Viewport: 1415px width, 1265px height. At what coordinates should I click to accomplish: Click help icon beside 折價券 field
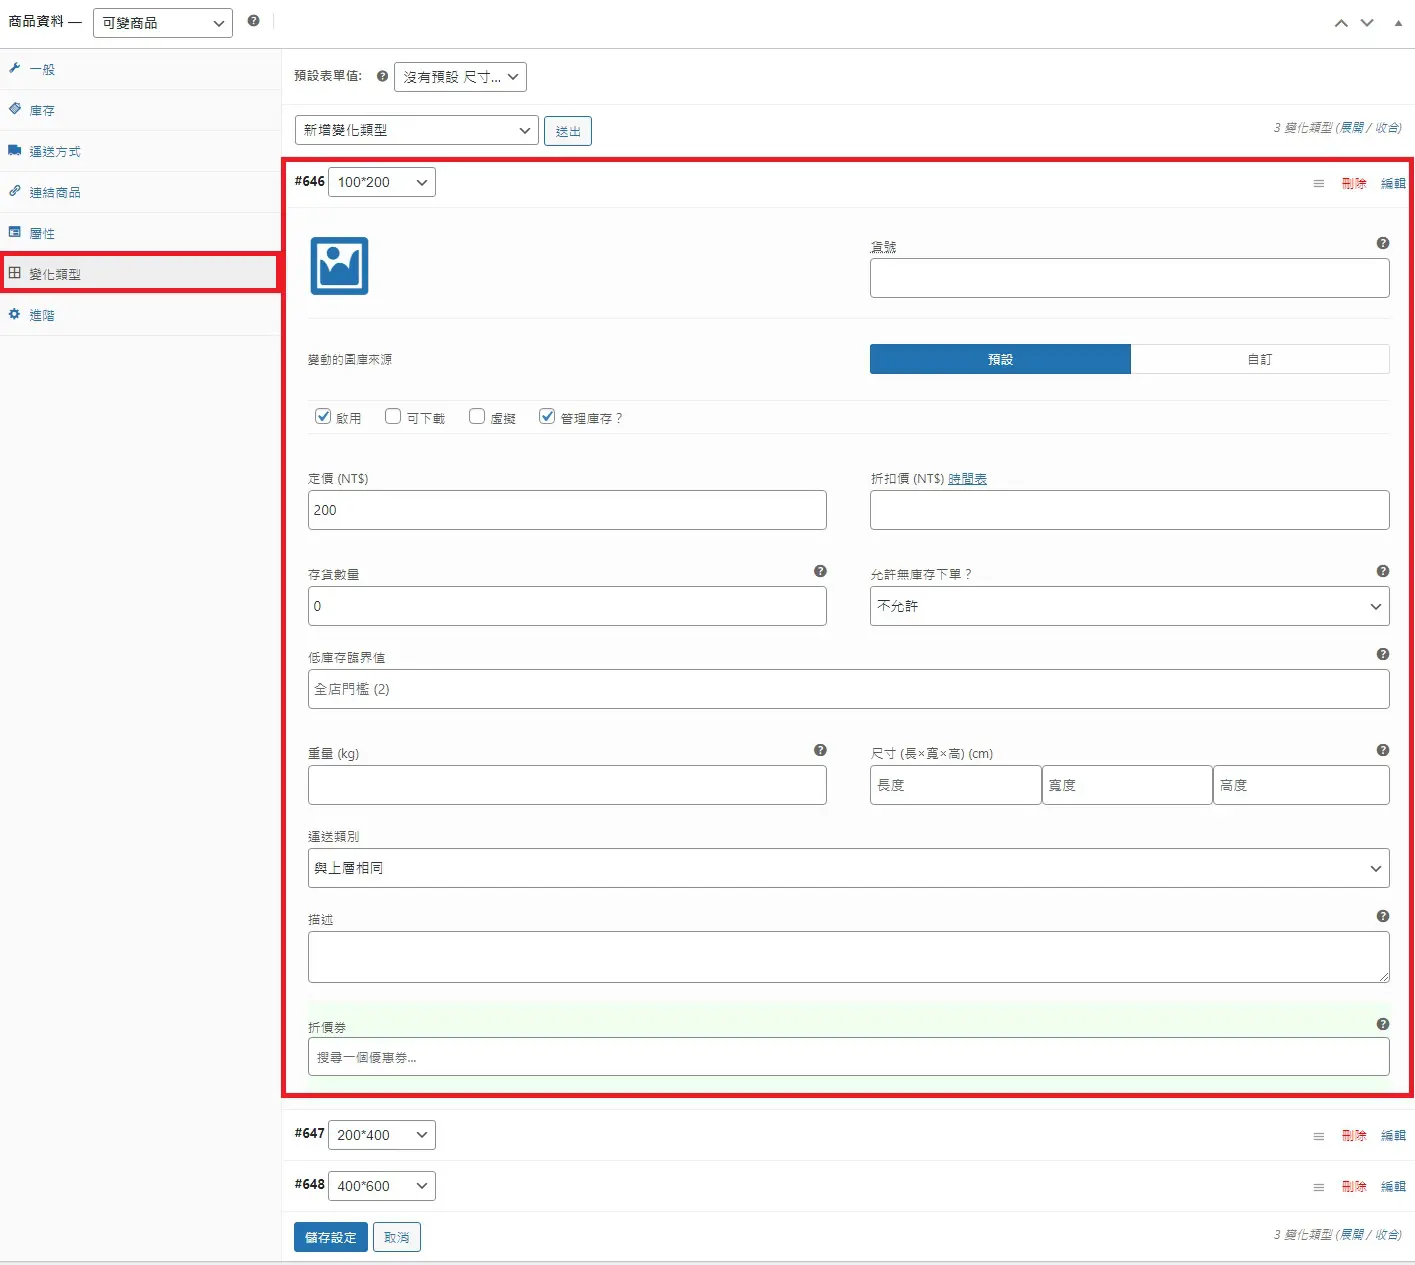click(1382, 1024)
